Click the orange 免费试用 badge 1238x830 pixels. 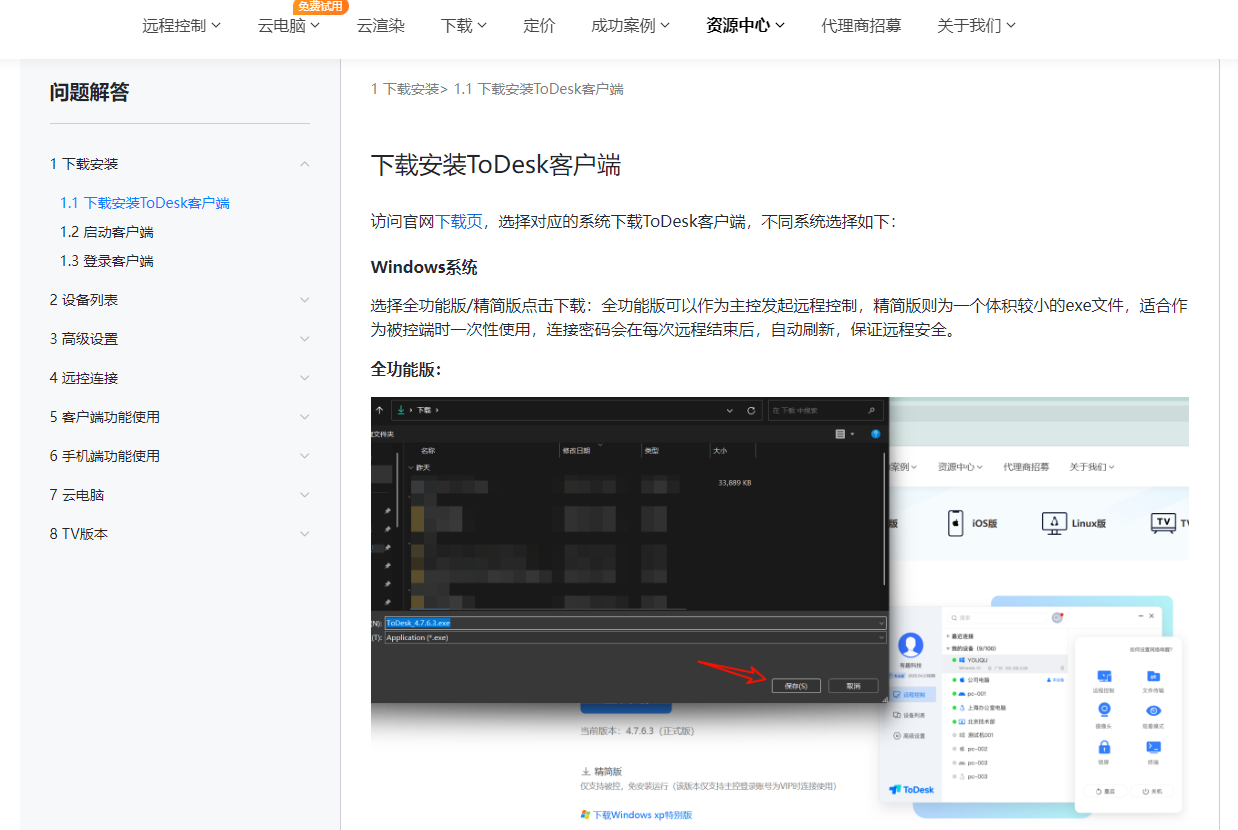[x=320, y=6]
